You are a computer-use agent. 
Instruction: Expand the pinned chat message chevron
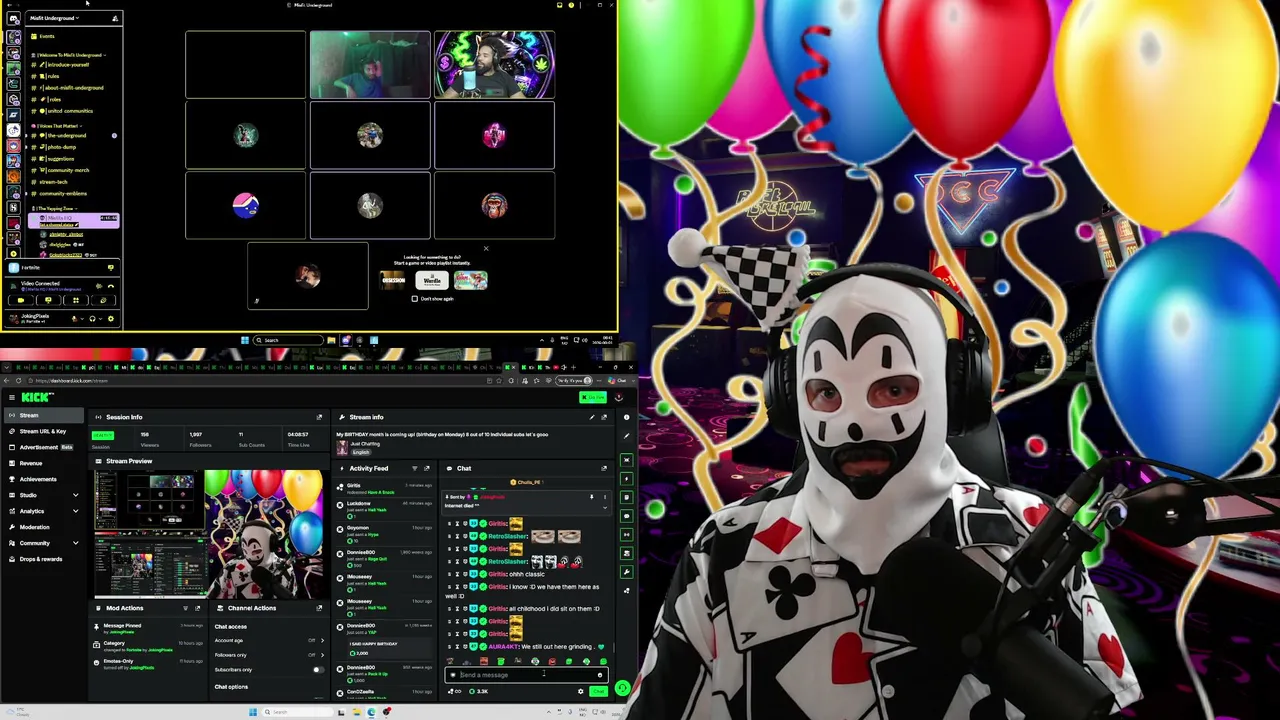[x=604, y=507]
